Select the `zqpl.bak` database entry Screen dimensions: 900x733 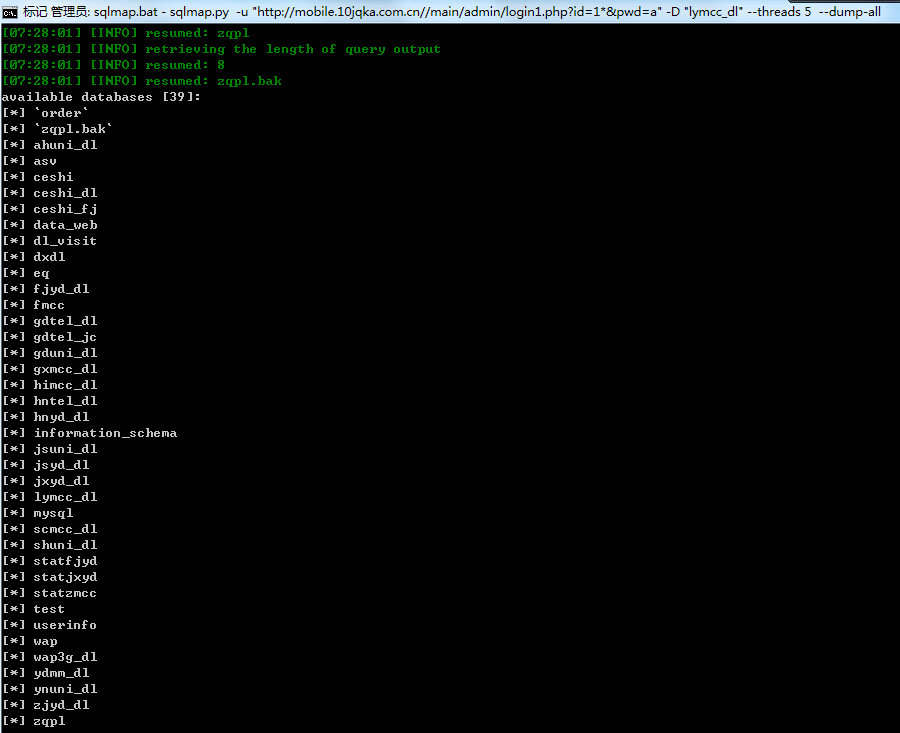point(57,129)
